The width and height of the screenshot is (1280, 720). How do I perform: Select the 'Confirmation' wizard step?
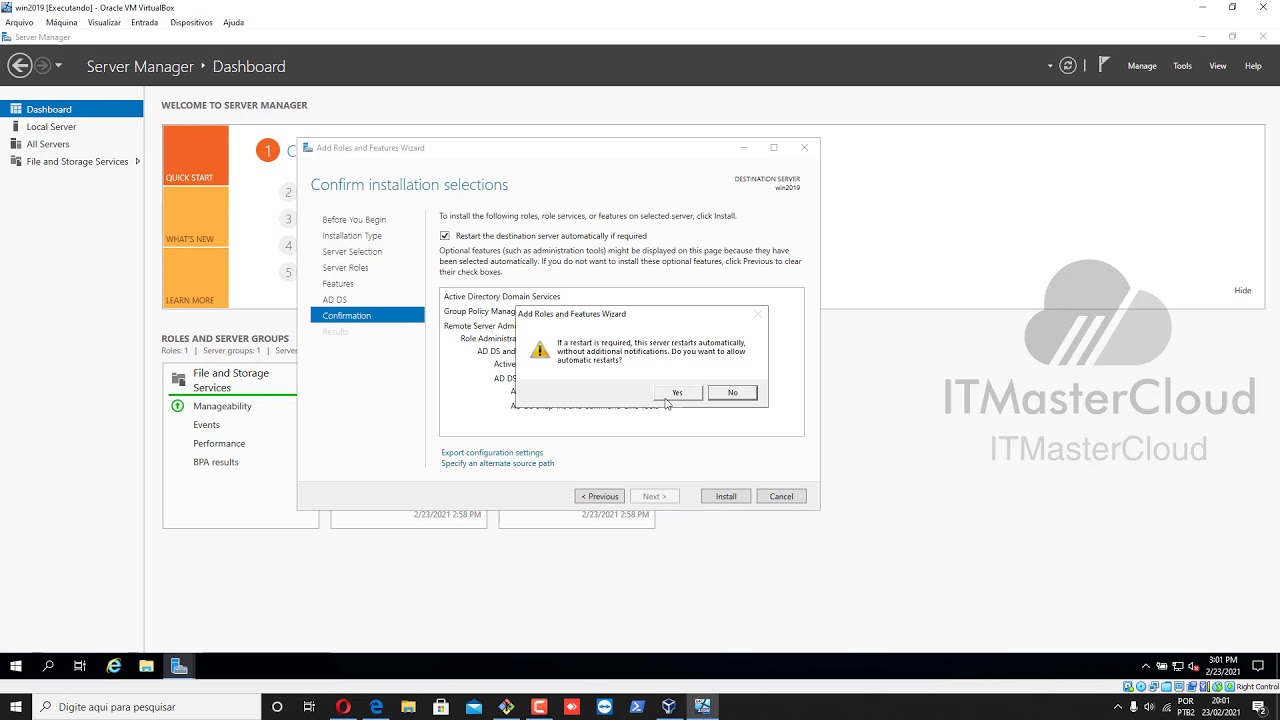(367, 316)
